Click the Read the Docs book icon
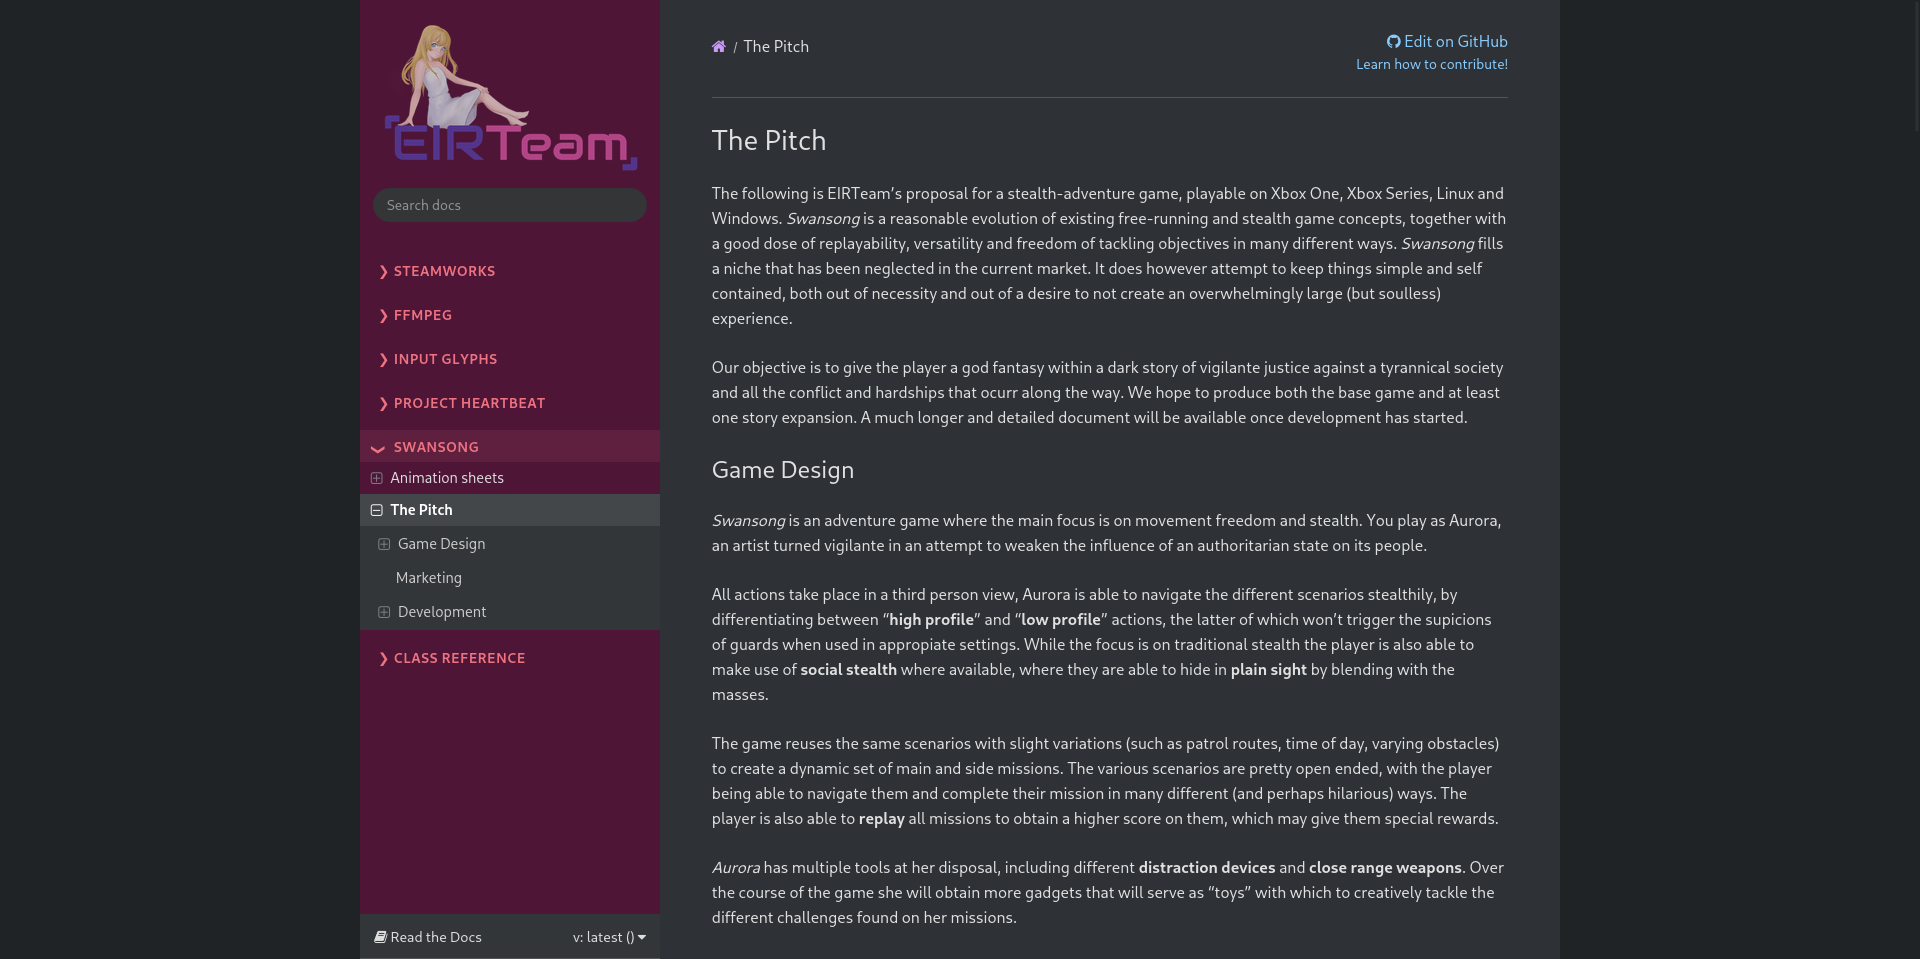This screenshot has height=959, width=1920. coord(381,937)
